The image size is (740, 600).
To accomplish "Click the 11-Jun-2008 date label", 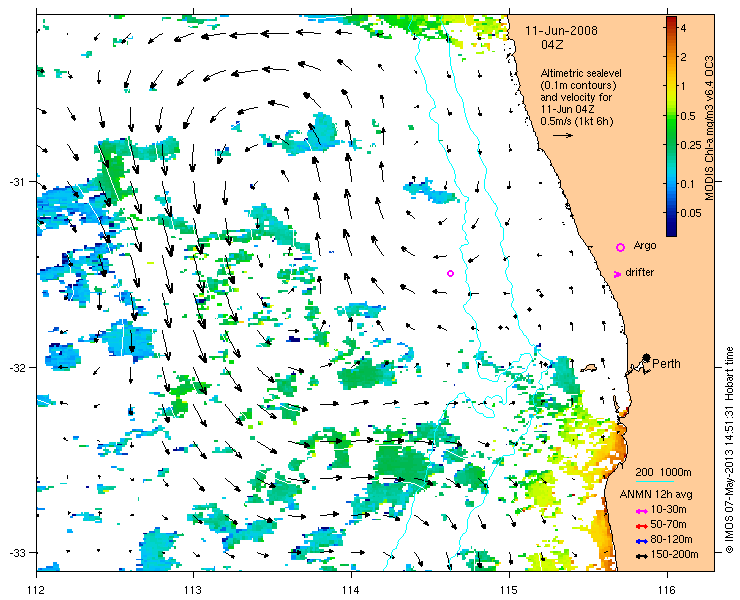I will pos(561,31).
